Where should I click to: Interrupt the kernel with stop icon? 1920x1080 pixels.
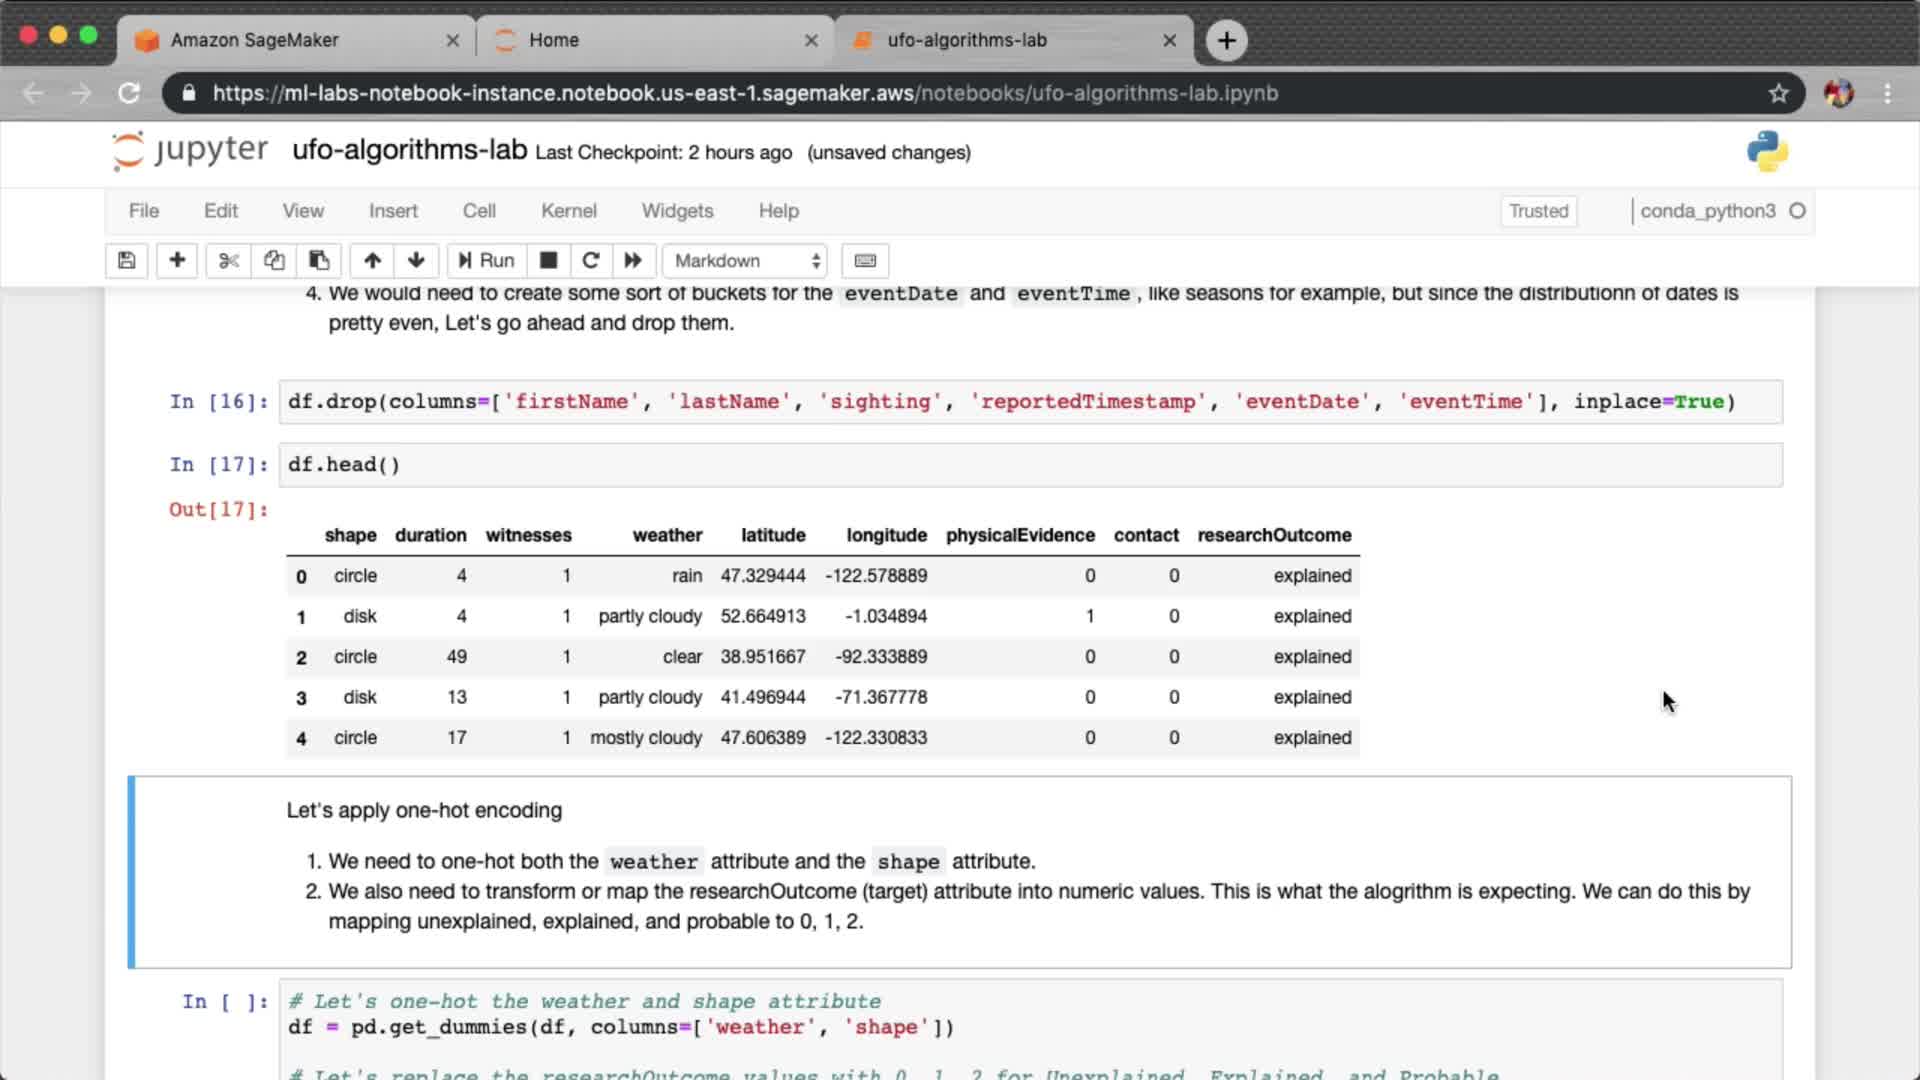pos(548,261)
